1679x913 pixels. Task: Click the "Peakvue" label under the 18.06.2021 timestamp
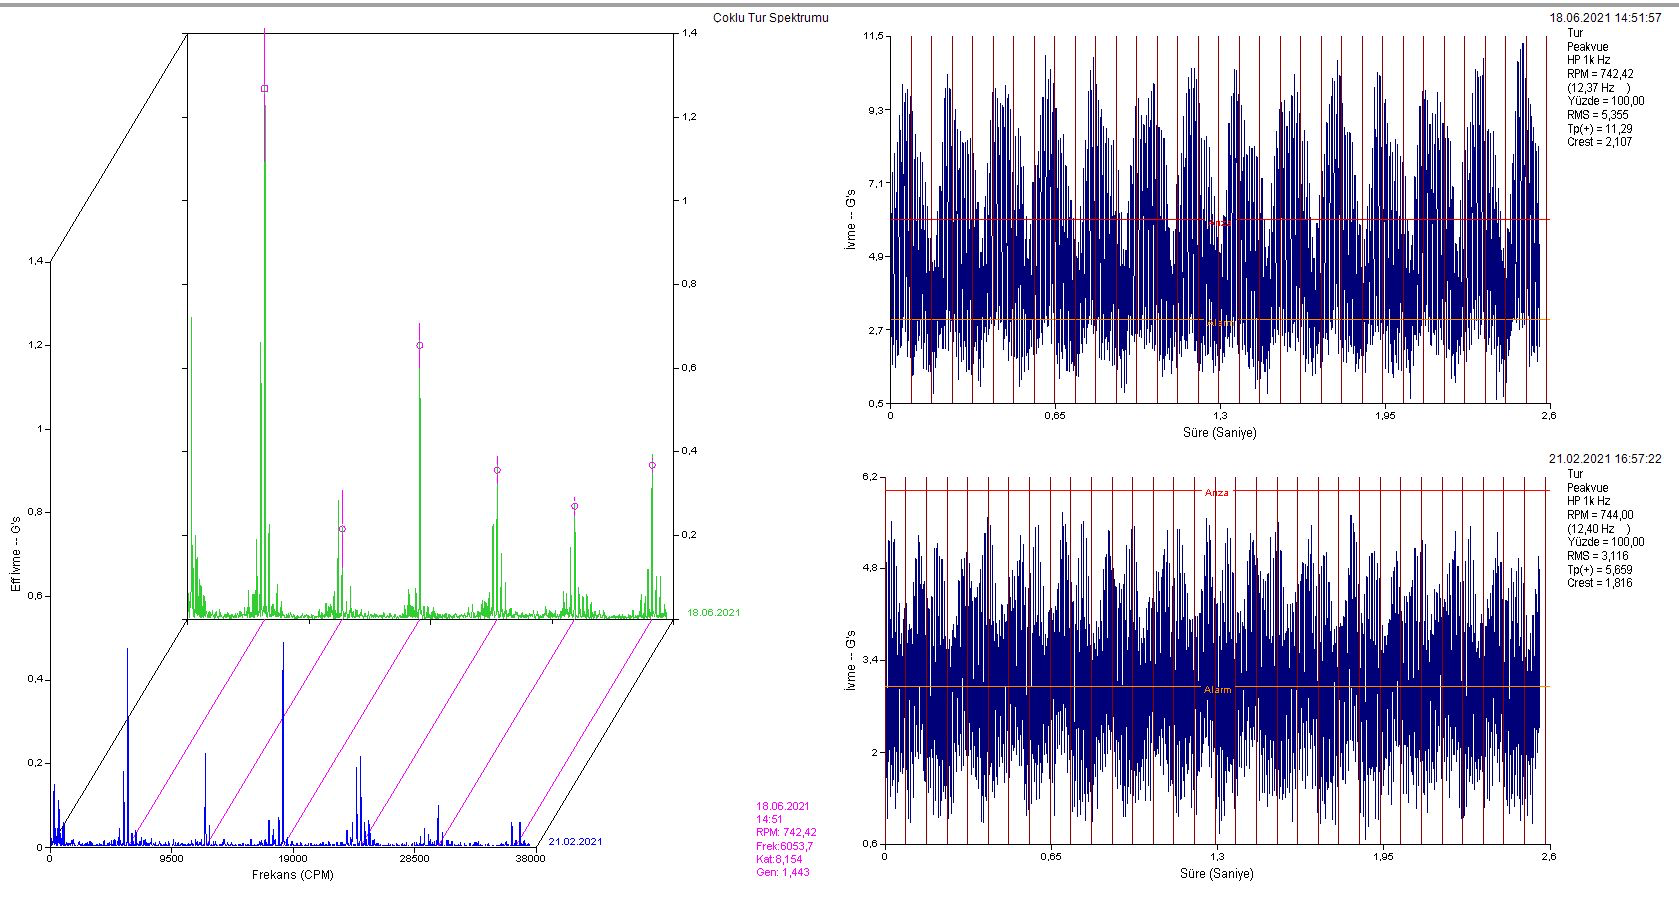pyautogui.click(x=1587, y=47)
